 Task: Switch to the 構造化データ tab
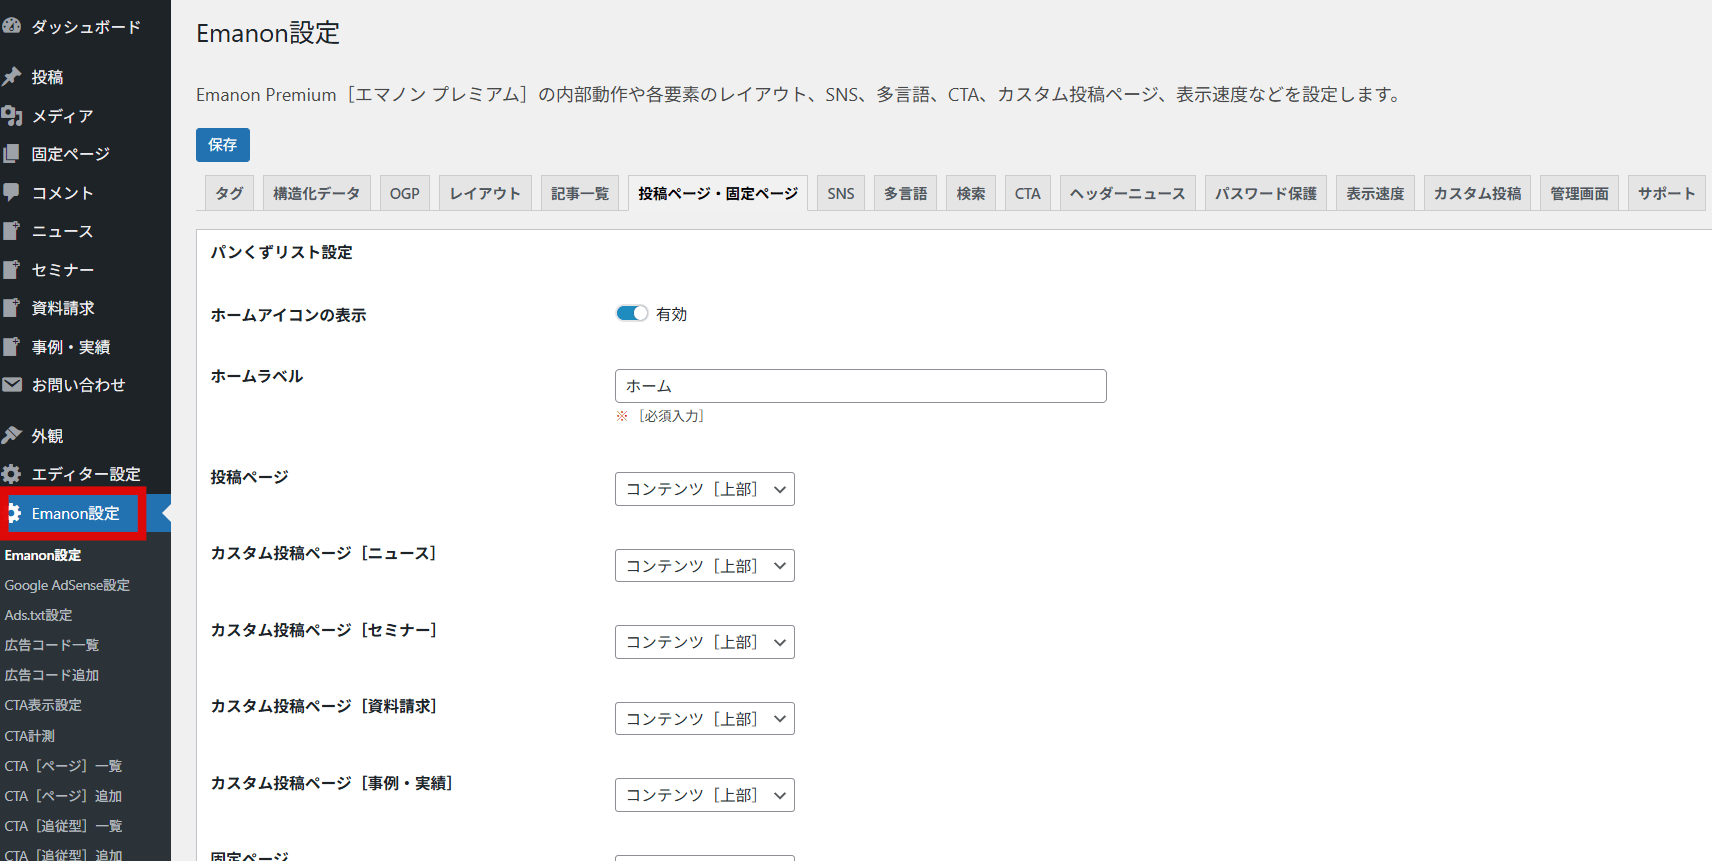coord(316,193)
